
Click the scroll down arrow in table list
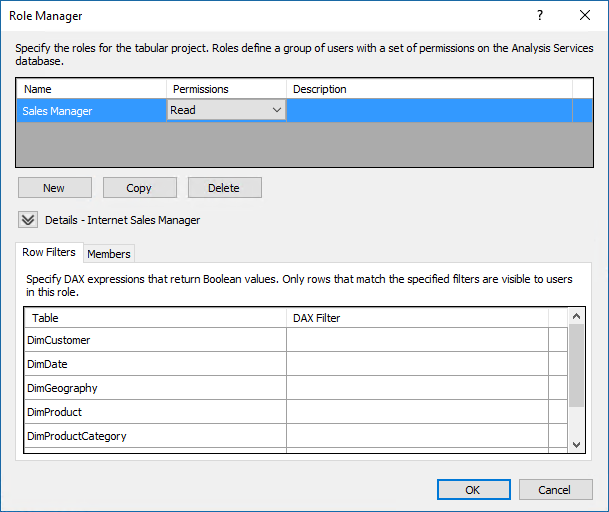[x=576, y=445]
